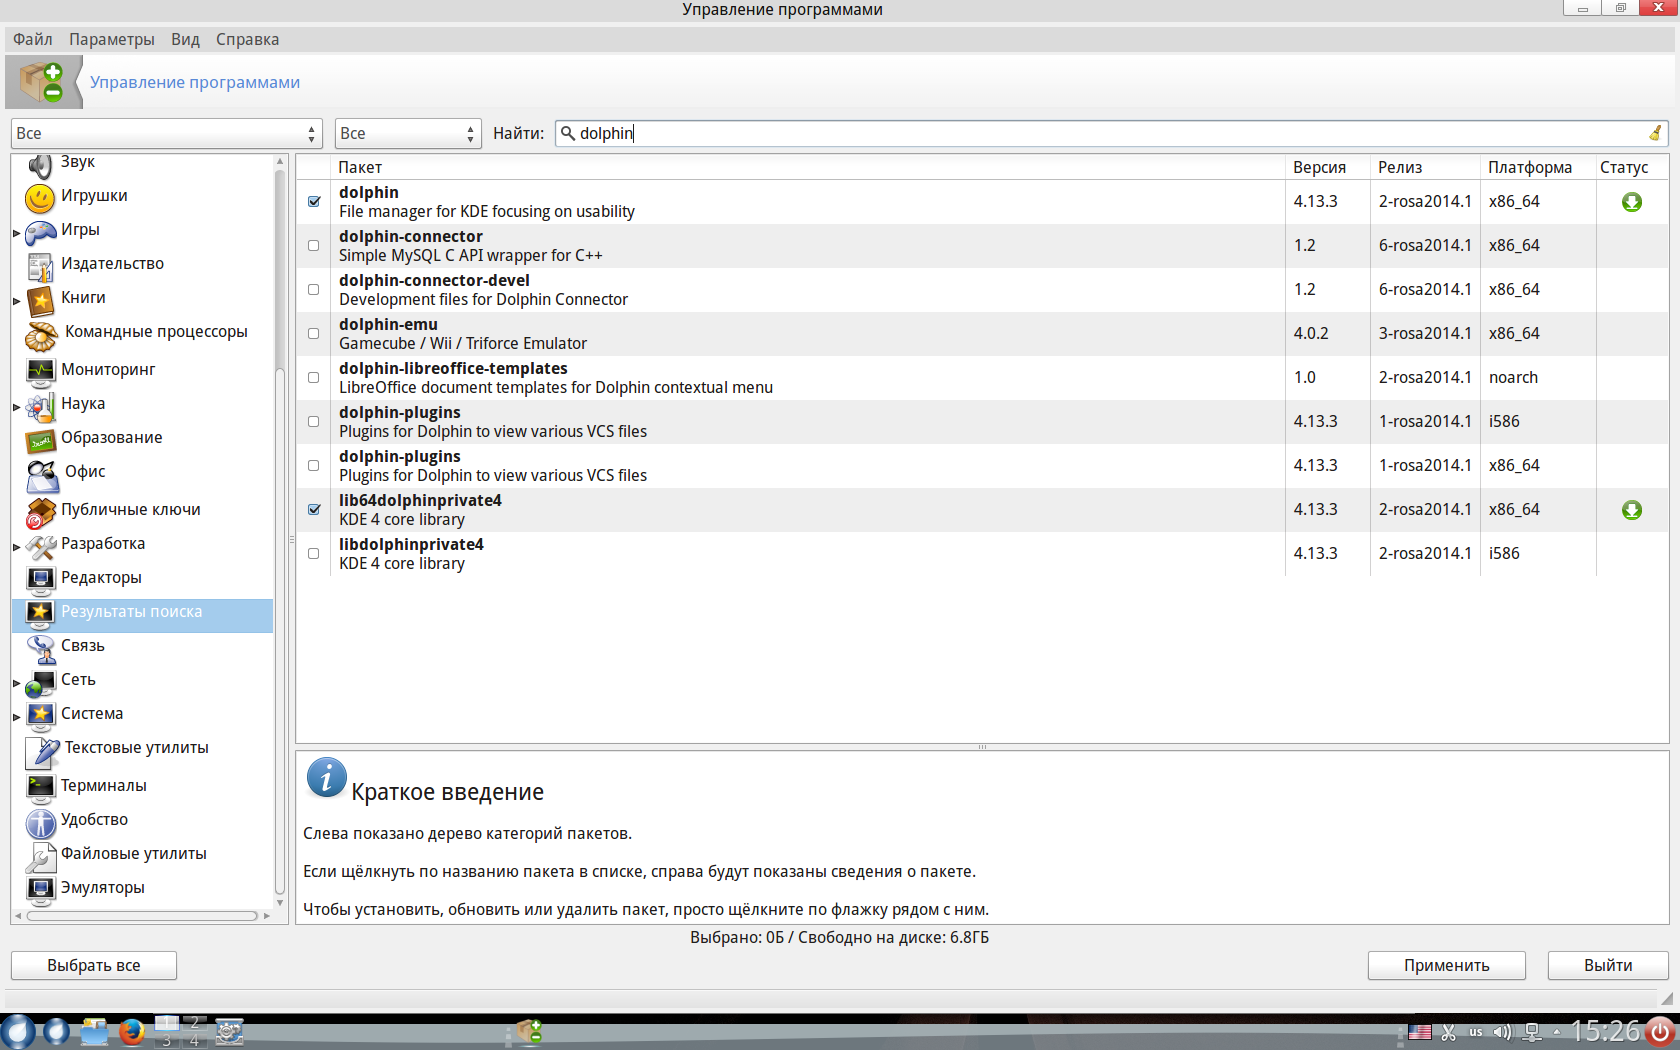Open the volume control in system tray
Screen dimensions: 1680x1050
[1502, 1031]
